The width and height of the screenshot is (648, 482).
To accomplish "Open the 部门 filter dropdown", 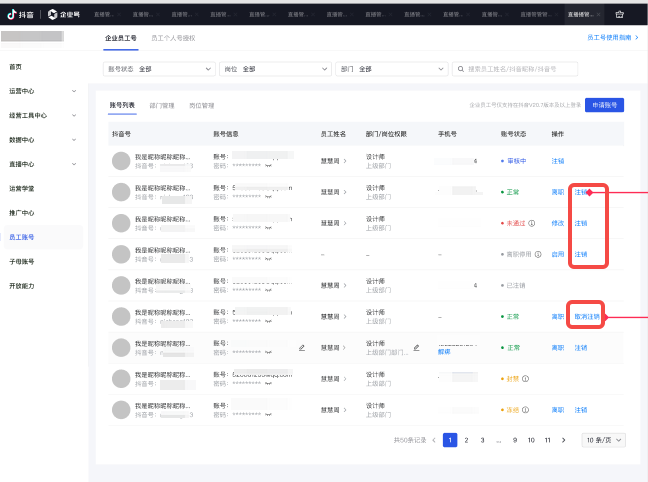I will pyautogui.click(x=392, y=69).
